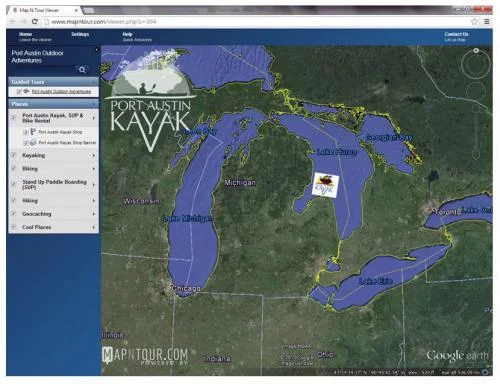Viewport: 500px width, 384px height.
Task: Open the Help menu item
Action: tap(137, 37)
